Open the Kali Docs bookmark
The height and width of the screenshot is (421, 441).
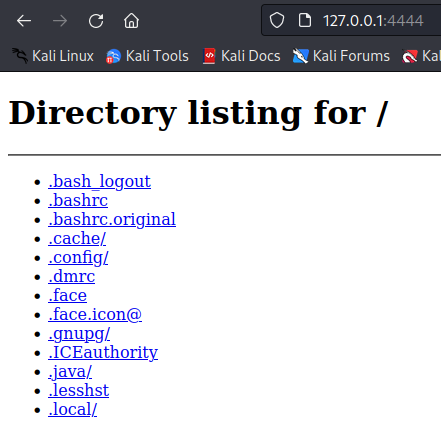click(242, 56)
